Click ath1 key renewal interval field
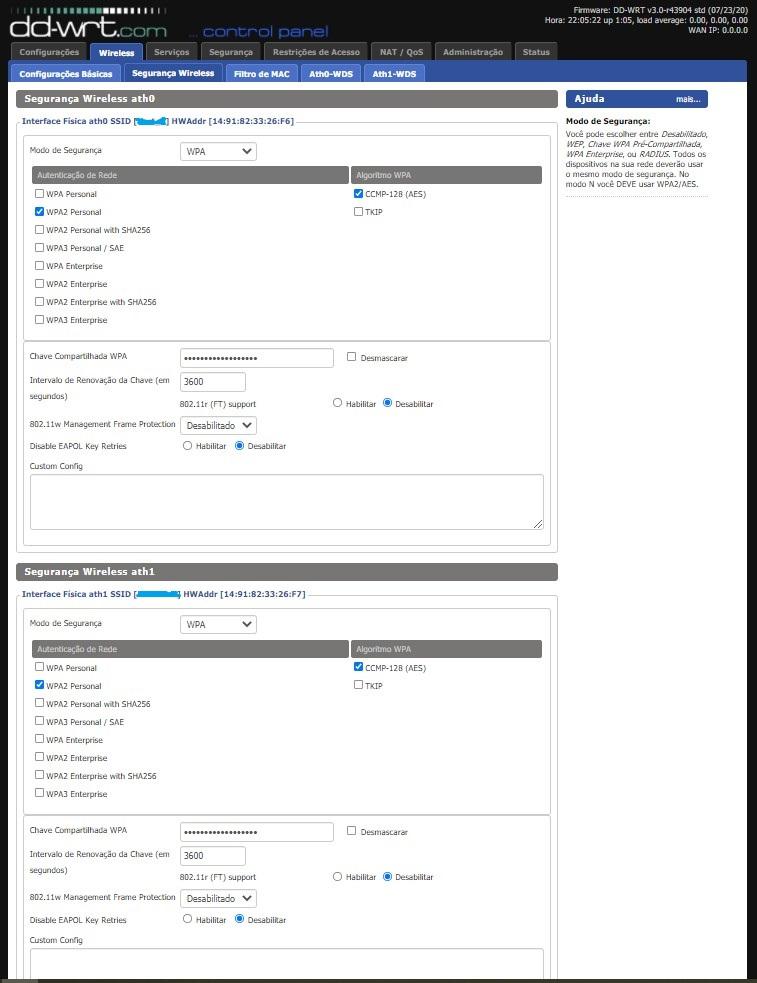The height and width of the screenshot is (983, 757). click(213, 856)
